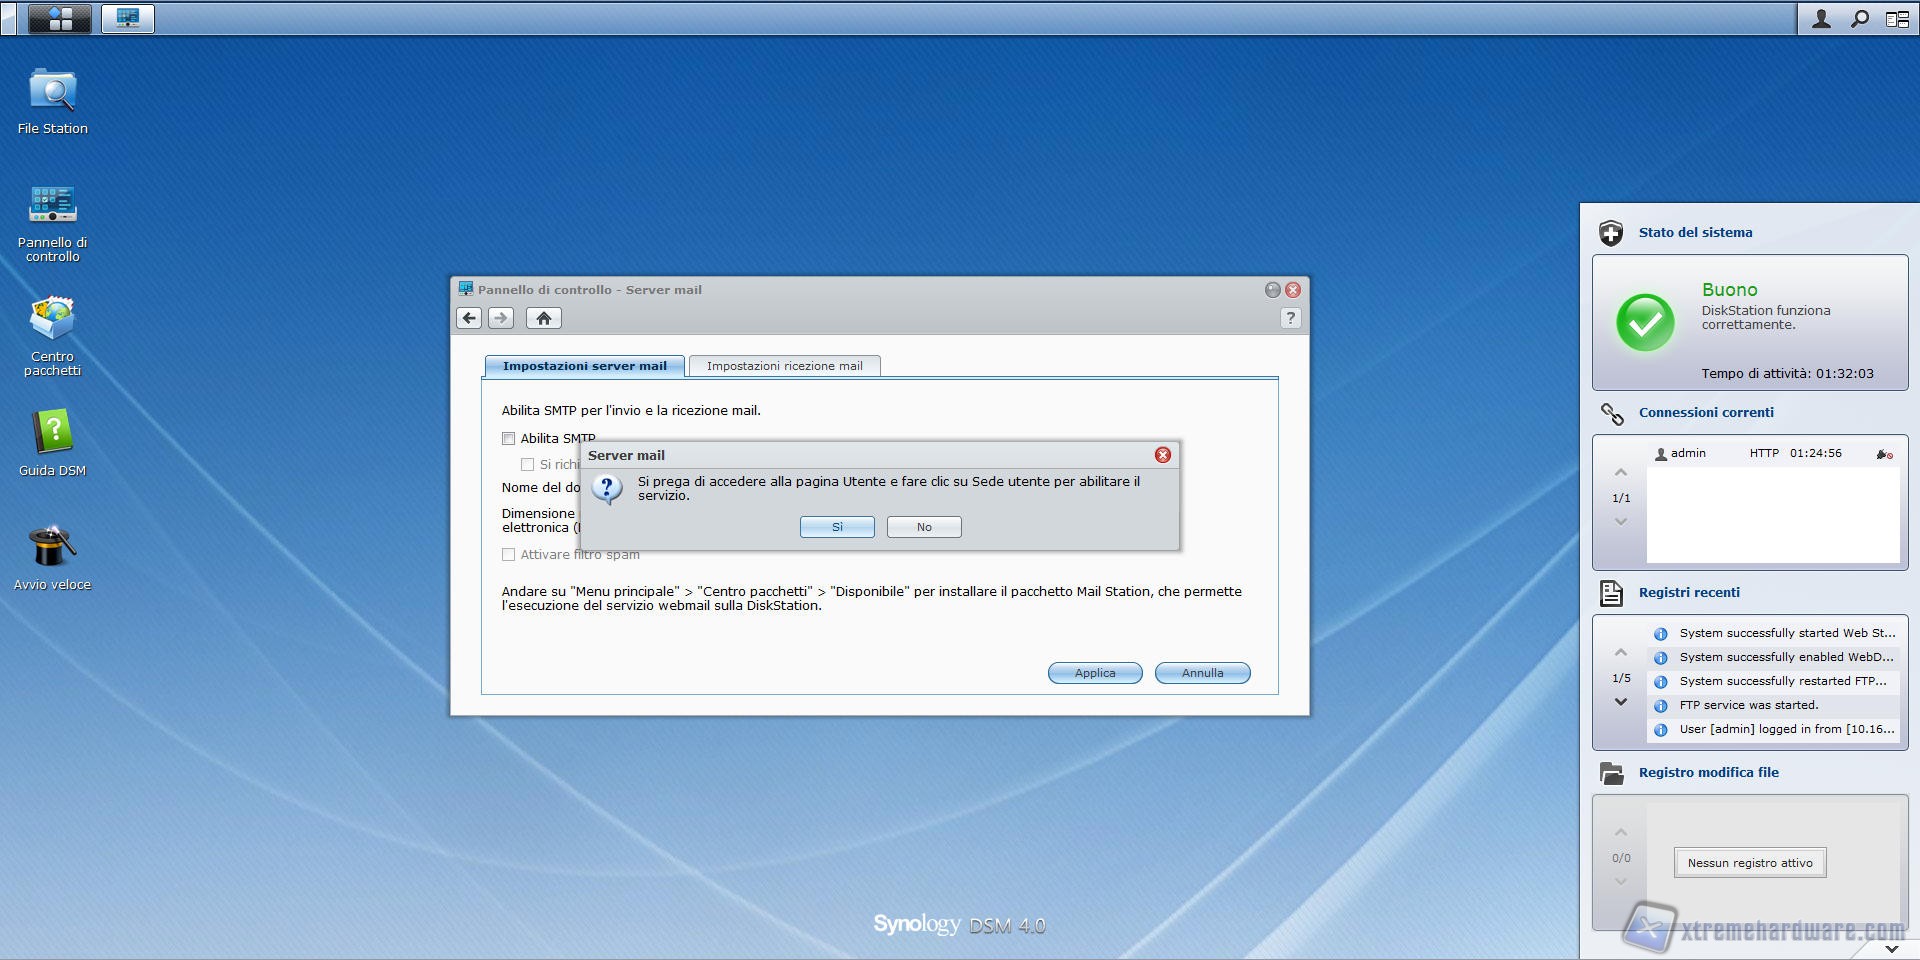This screenshot has height=960, width=1920.
Task: Launch Centro pacchetti from desktop
Action: pos(52,320)
